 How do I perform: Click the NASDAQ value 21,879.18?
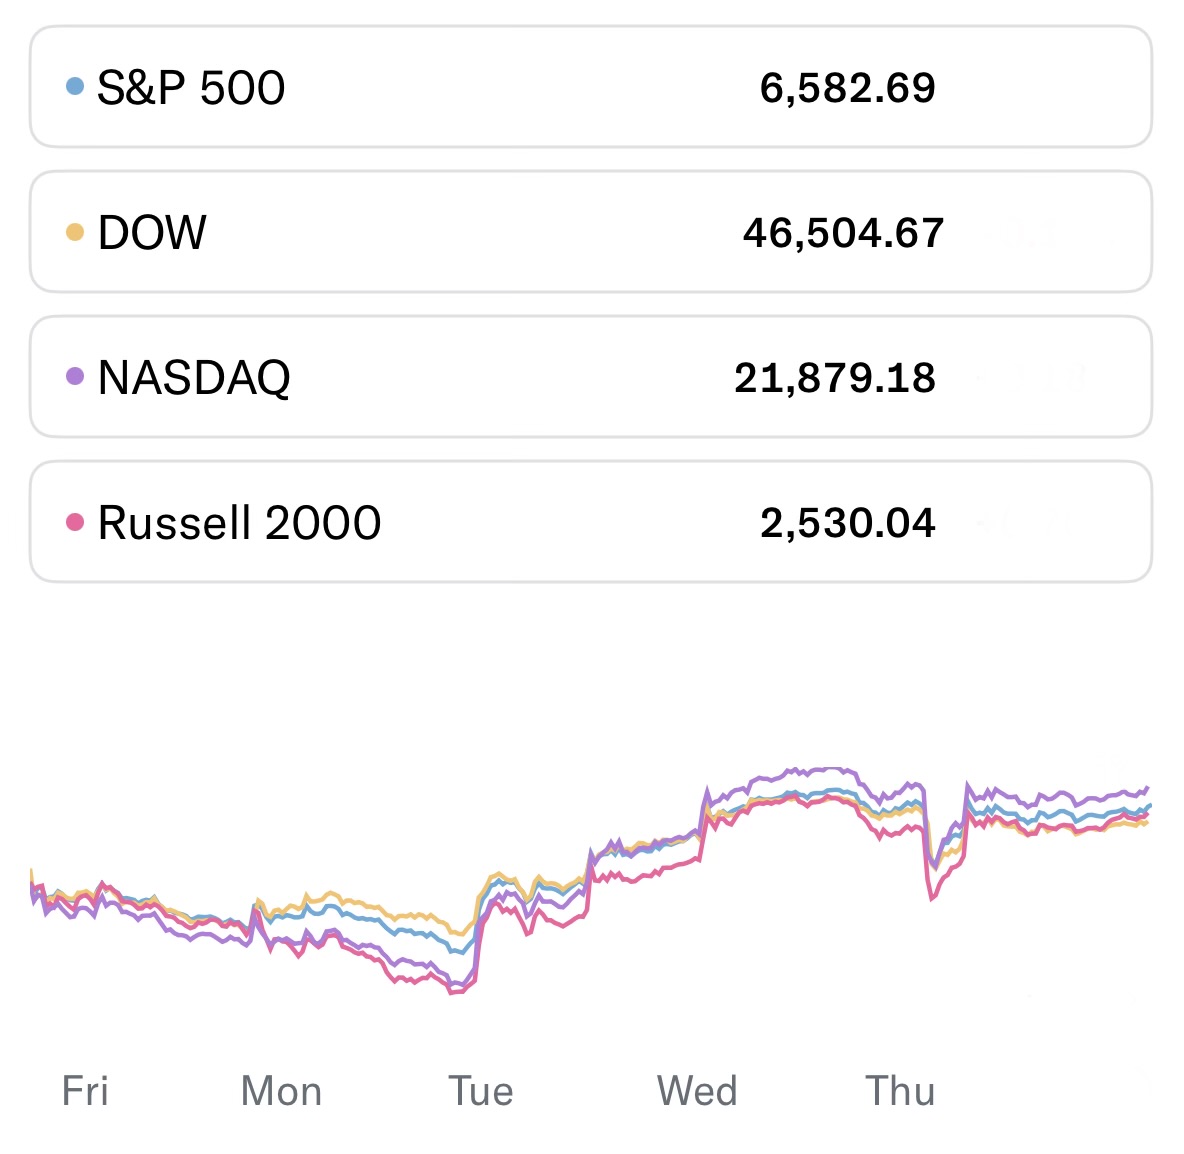coord(835,378)
